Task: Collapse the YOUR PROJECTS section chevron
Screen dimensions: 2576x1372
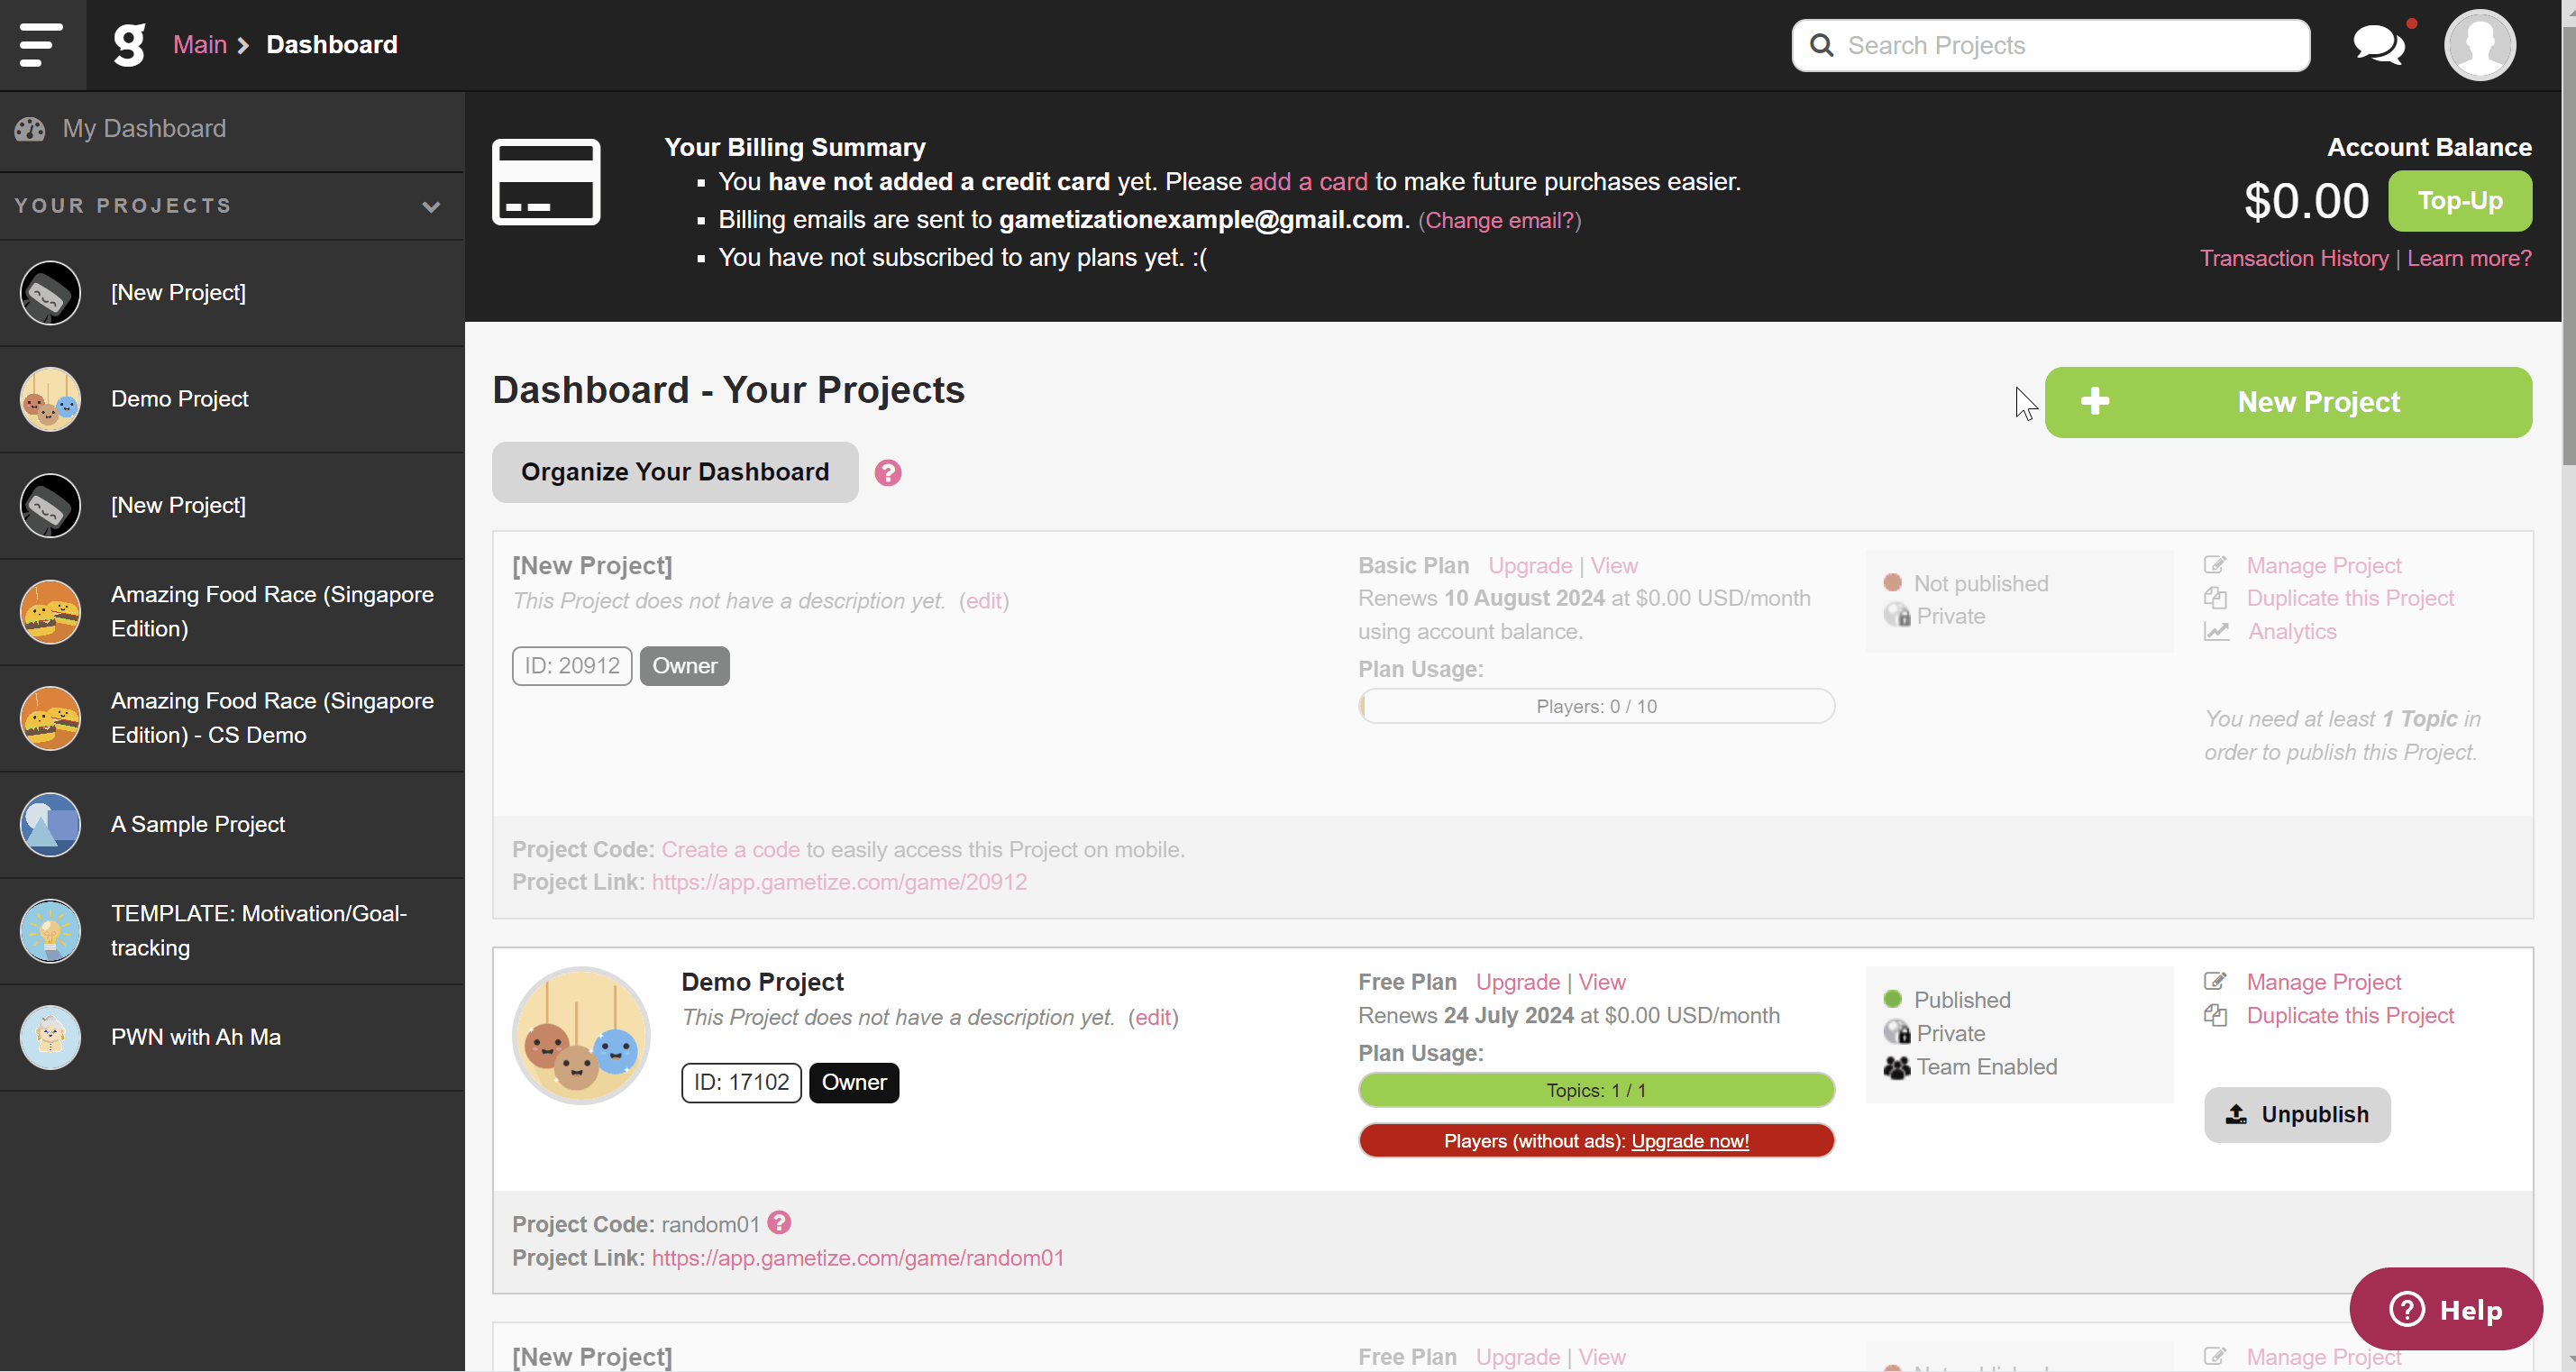Action: pyautogui.click(x=431, y=207)
